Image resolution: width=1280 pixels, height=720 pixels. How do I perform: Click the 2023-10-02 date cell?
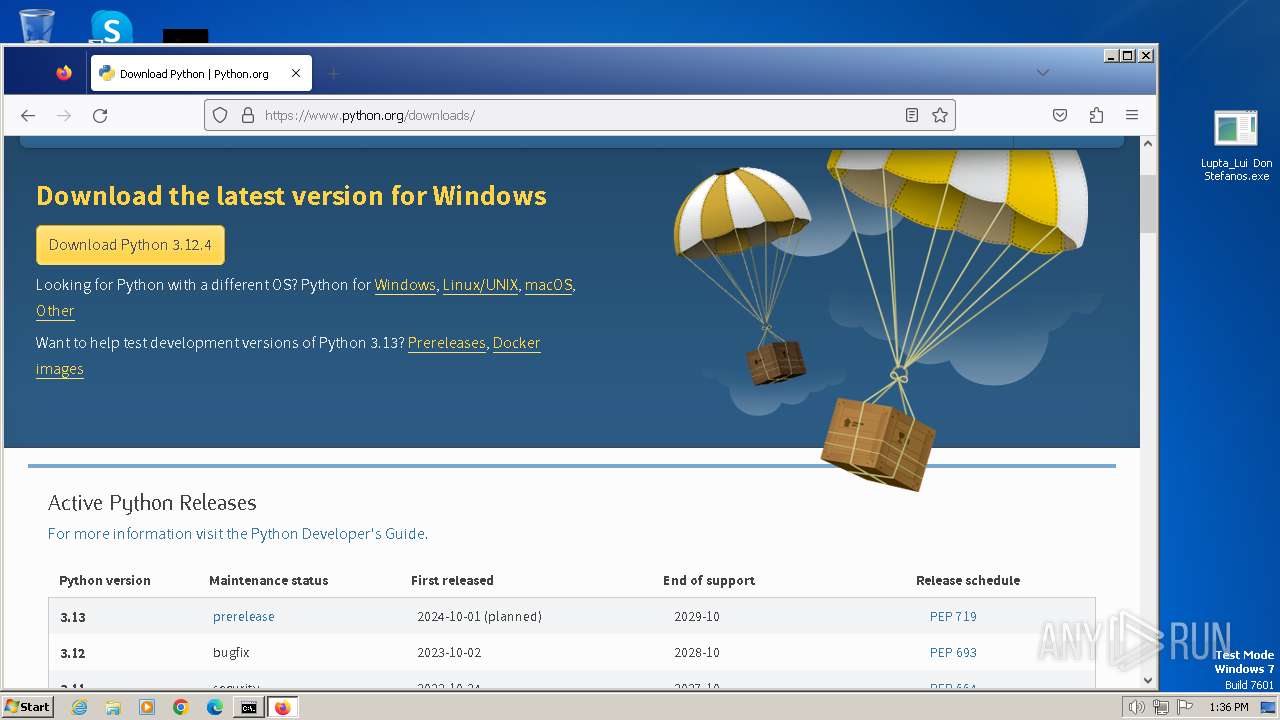pyautogui.click(x=449, y=653)
